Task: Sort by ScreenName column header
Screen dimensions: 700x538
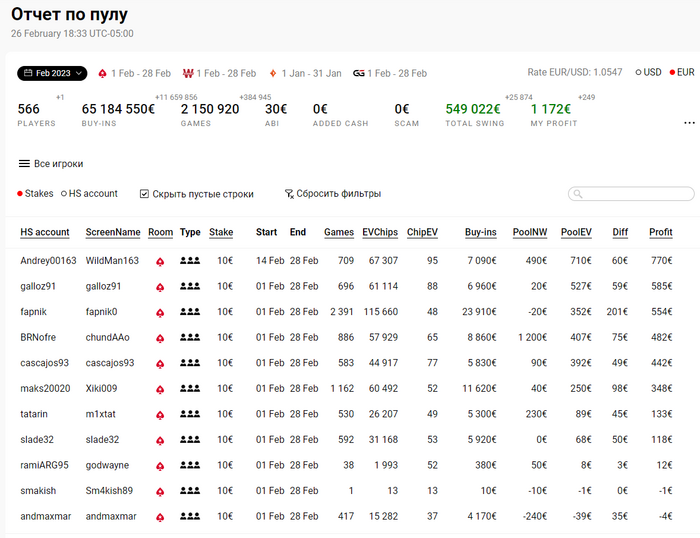Action: (x=113, y=232)
